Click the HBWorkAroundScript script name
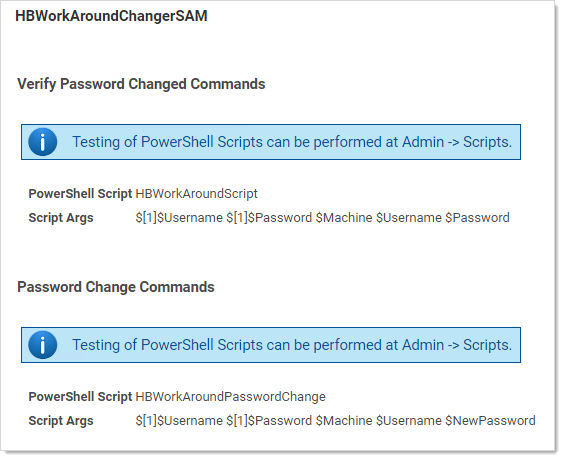The height and width of the screenshot is (459, 563). (x=196, y=194)
